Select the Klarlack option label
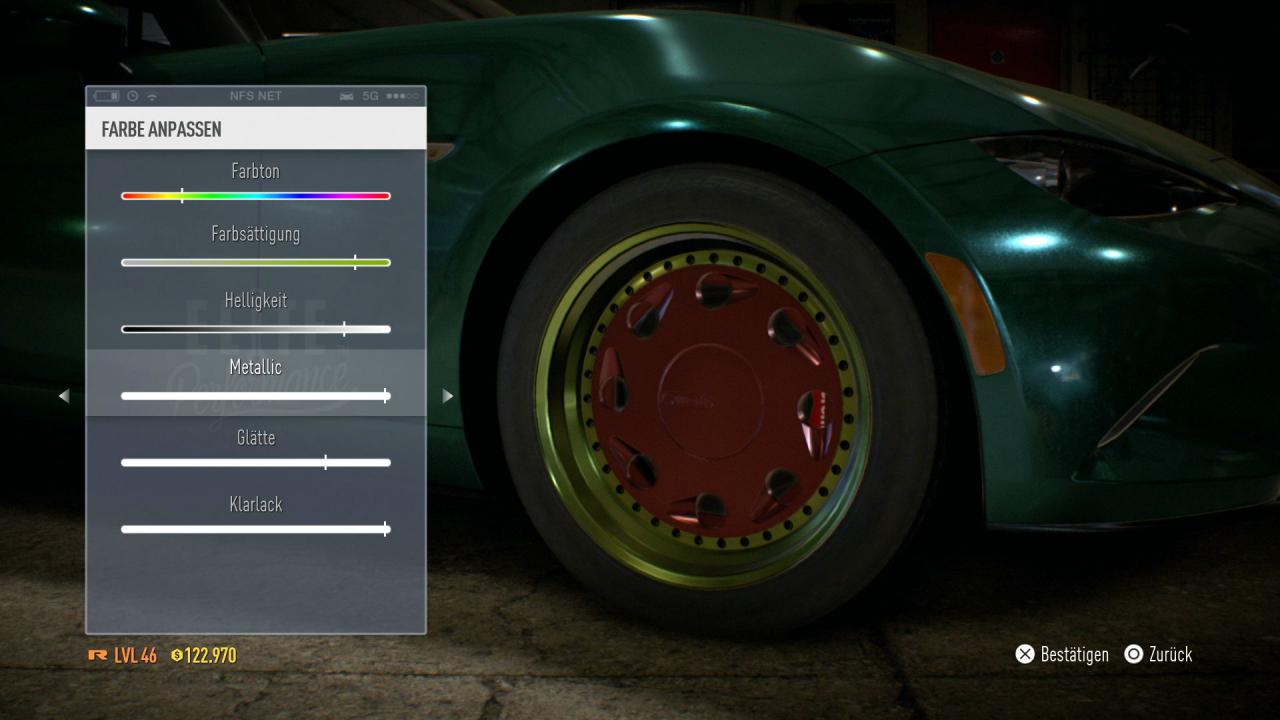1280x720 pixels. 256,504
